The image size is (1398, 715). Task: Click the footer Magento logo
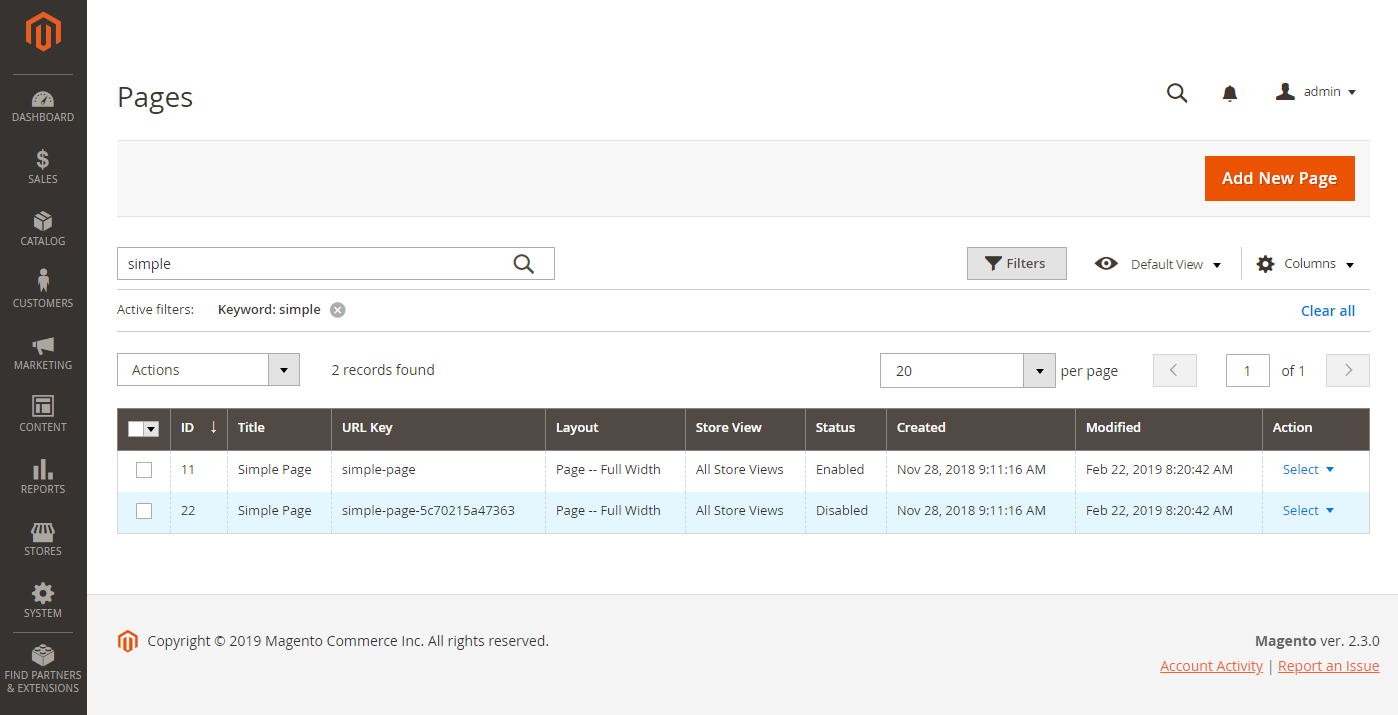click(127, 641)
